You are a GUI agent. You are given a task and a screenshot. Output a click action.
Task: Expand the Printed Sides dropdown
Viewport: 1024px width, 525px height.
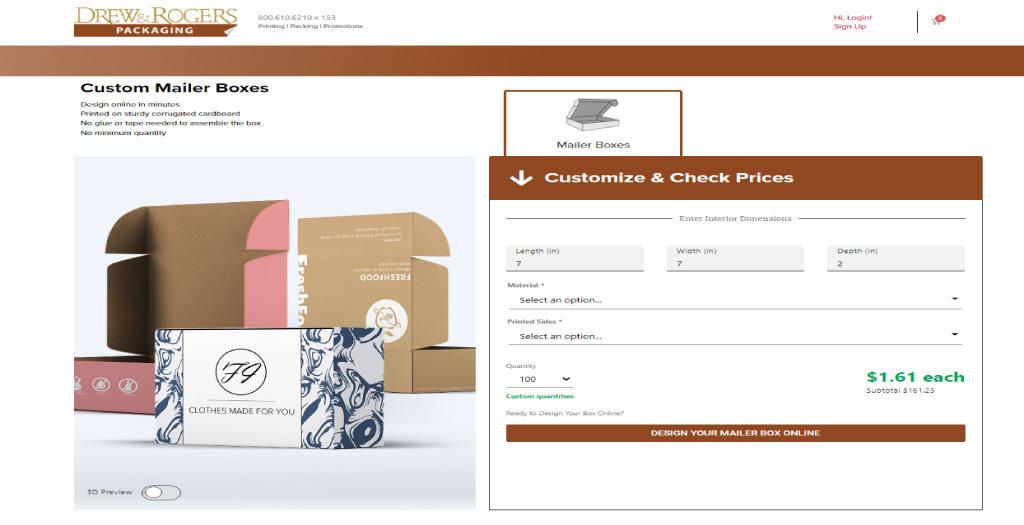point(735,336)
